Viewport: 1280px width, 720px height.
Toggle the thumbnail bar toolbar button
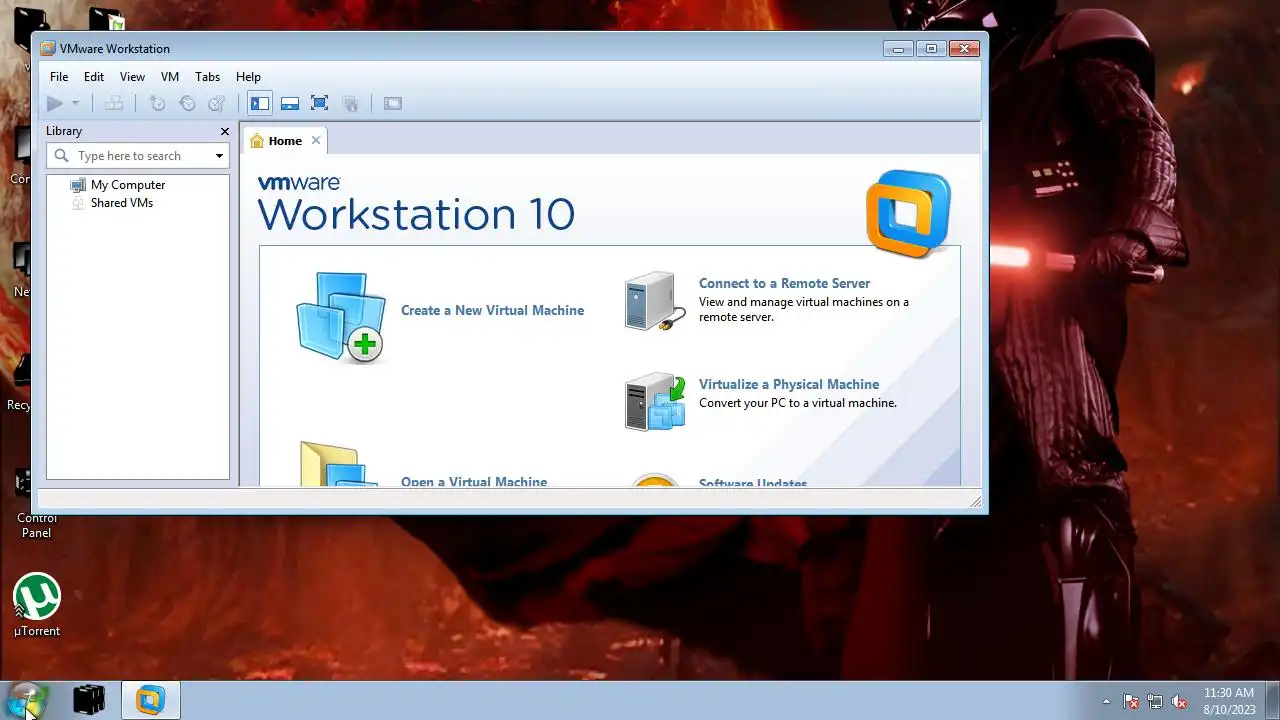pyautogui.click(x=290, y=103)
